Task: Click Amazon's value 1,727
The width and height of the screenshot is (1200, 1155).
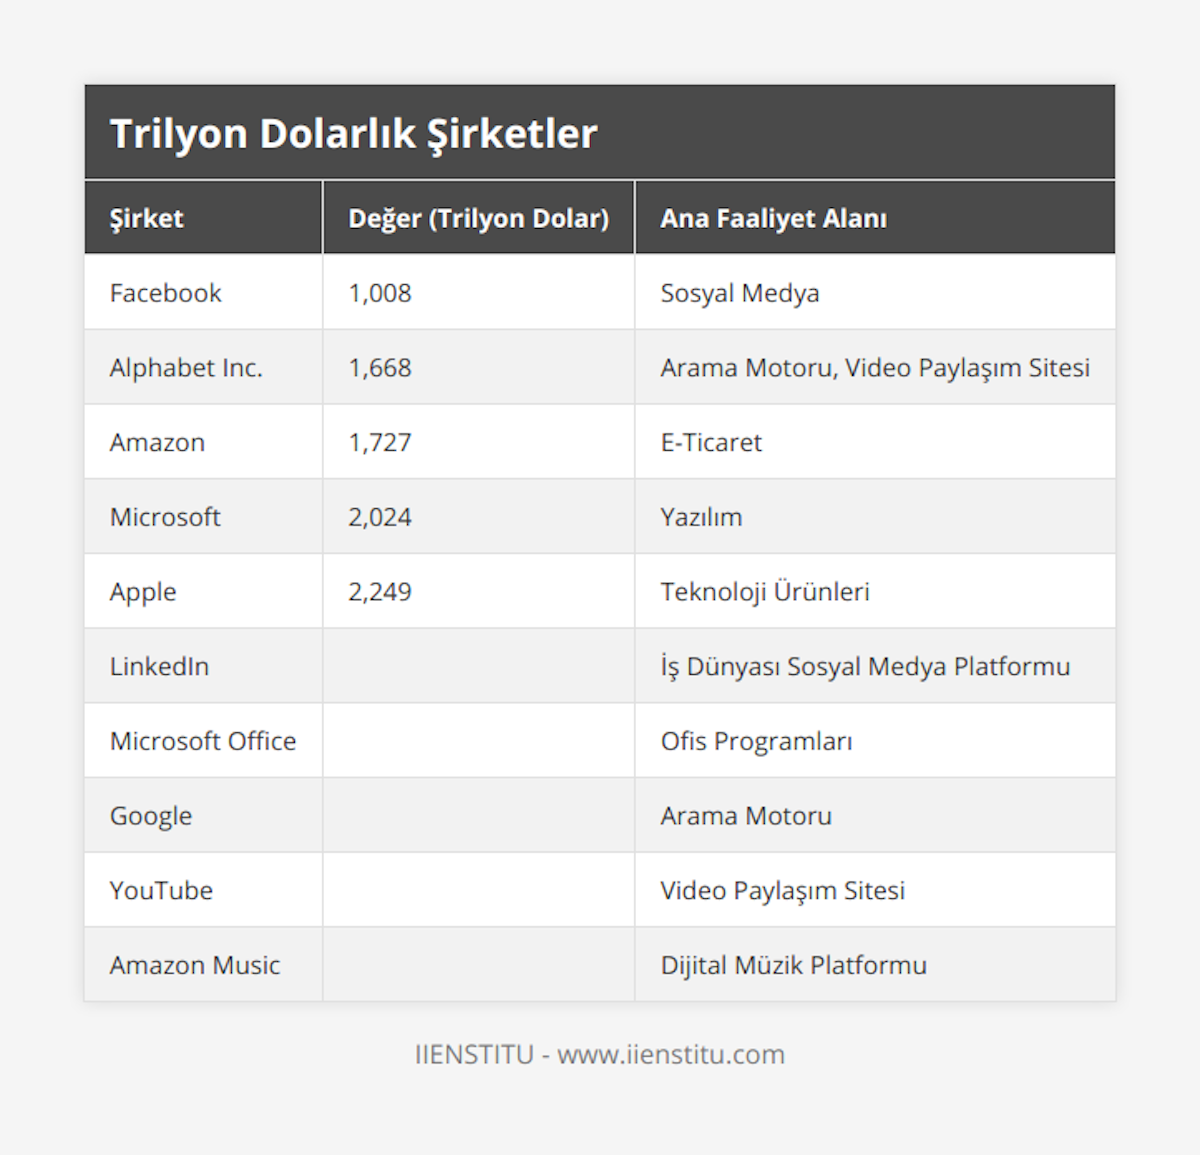Action: pos(380,442)
